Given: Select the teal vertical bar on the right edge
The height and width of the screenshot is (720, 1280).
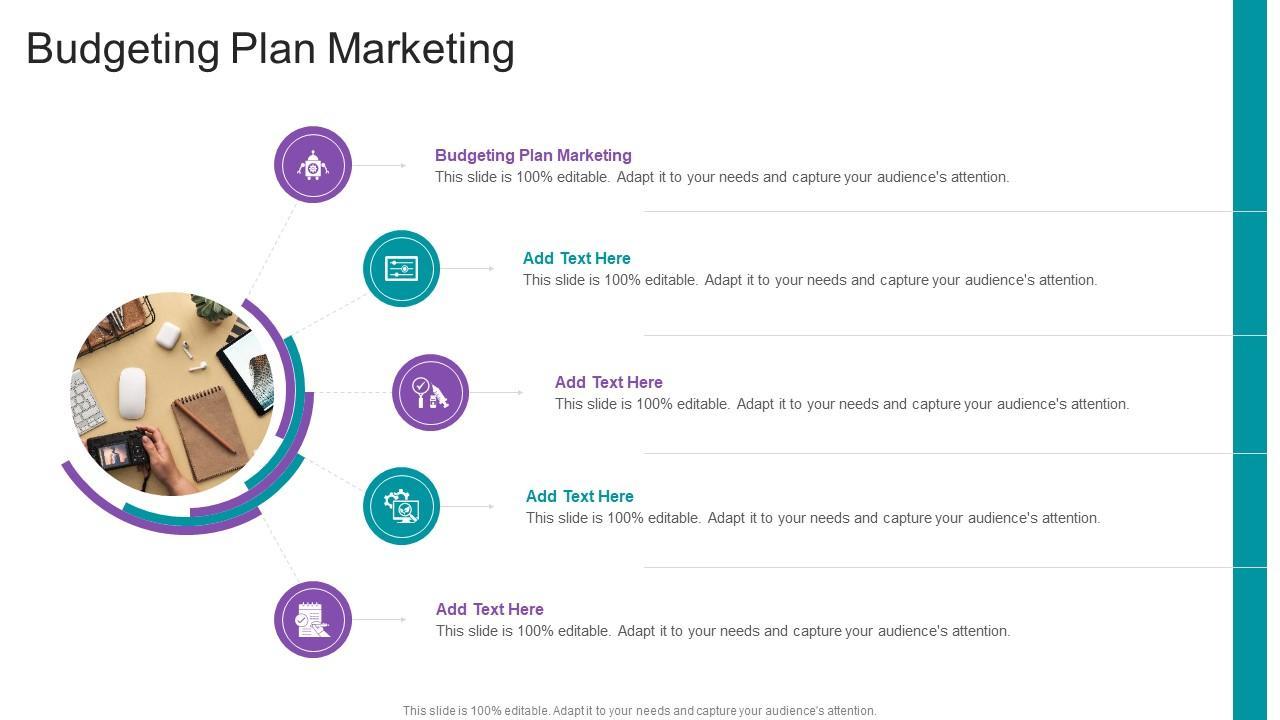Looking at the screenshot, I should (1249, 360).
